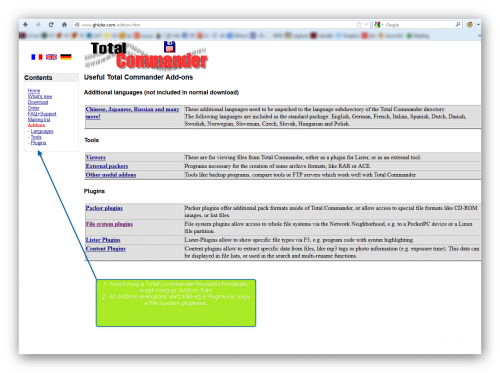This screenshot has height=373, width=500.
Task: Click the floppy disk icon in the logo
Action: (170, 47)
